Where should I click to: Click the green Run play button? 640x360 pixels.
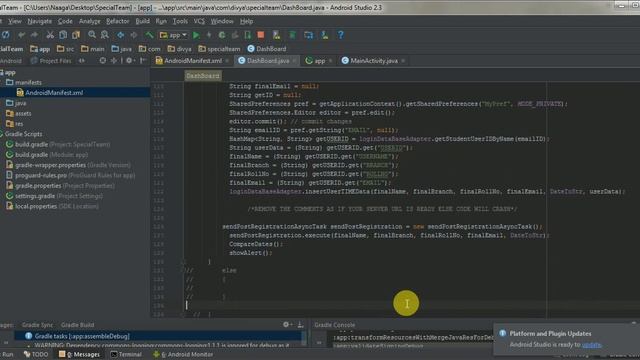[x=196, y=35]
